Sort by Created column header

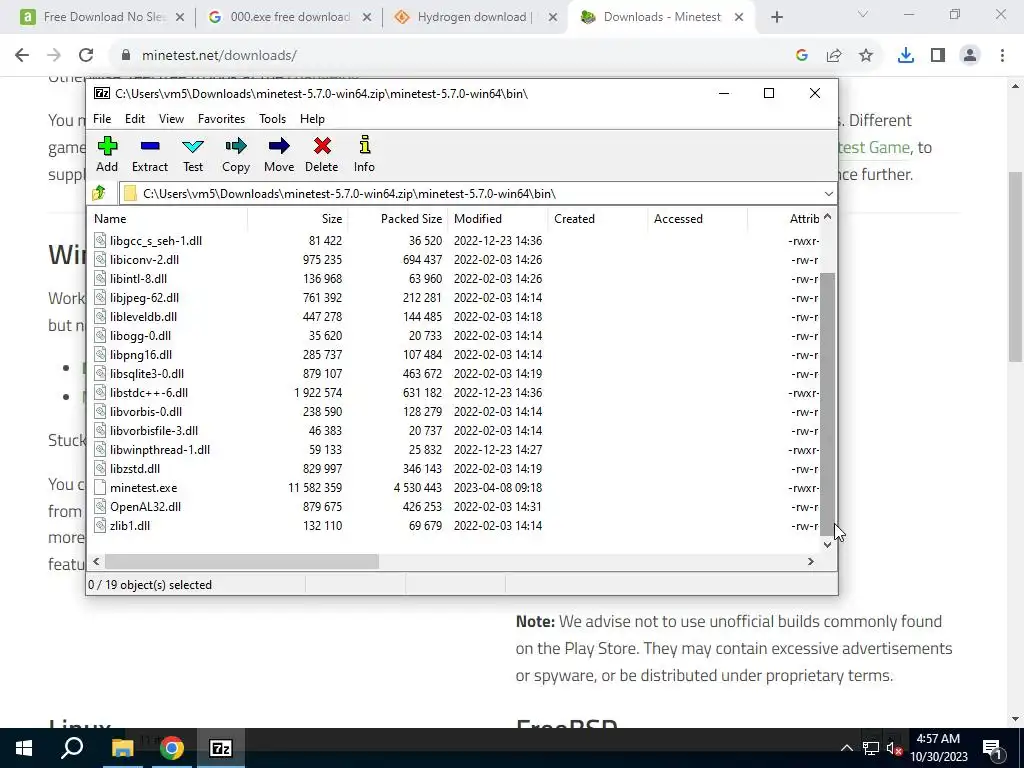[598, 219]
